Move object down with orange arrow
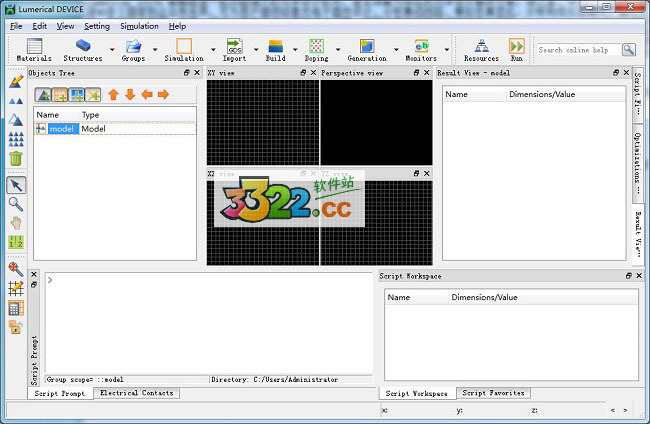650x424 pixels. click(130, 95)
